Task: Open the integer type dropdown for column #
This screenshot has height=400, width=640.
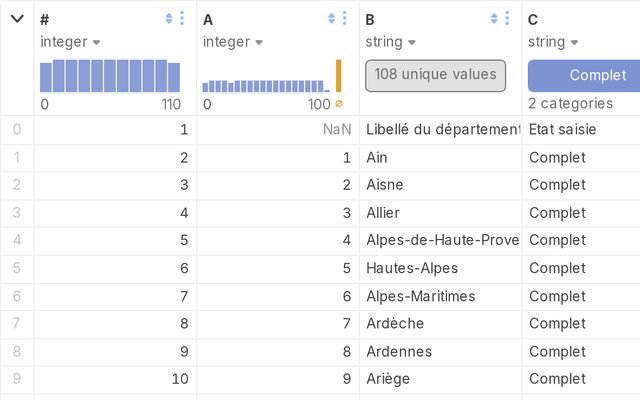Action: click(70, 42)
